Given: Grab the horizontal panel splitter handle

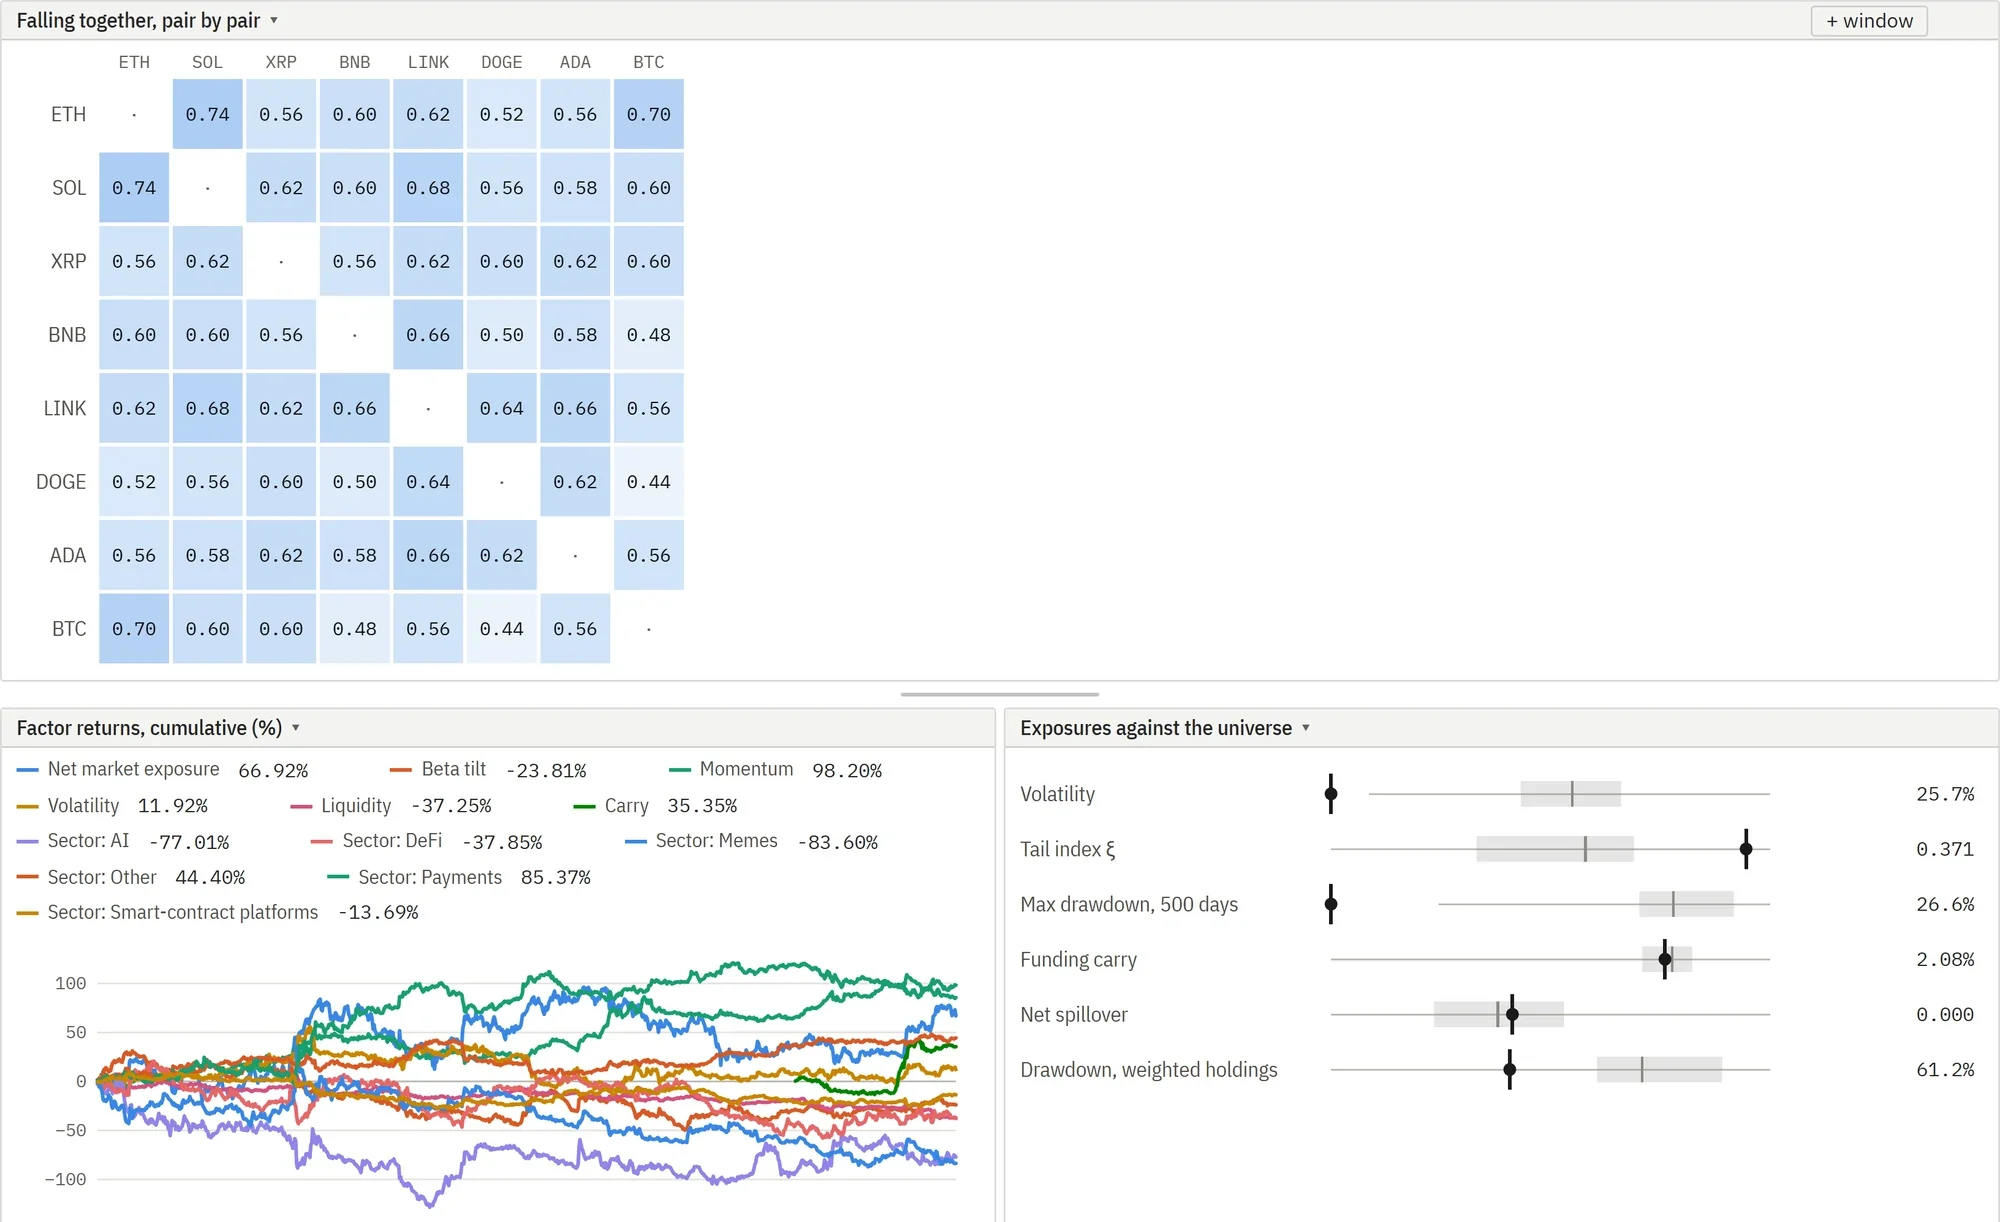Looking at the screenshot, I should (1000, 694).
